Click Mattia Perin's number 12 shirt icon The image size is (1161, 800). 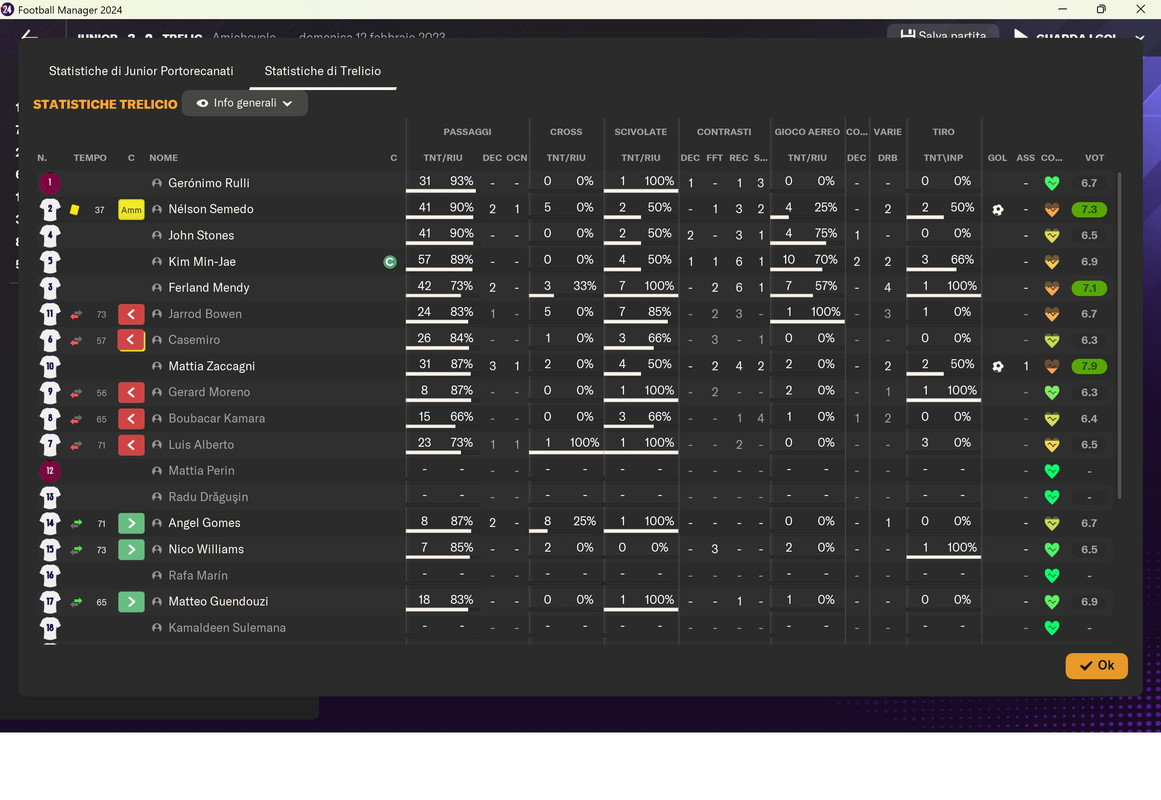[x=50, y=470]
